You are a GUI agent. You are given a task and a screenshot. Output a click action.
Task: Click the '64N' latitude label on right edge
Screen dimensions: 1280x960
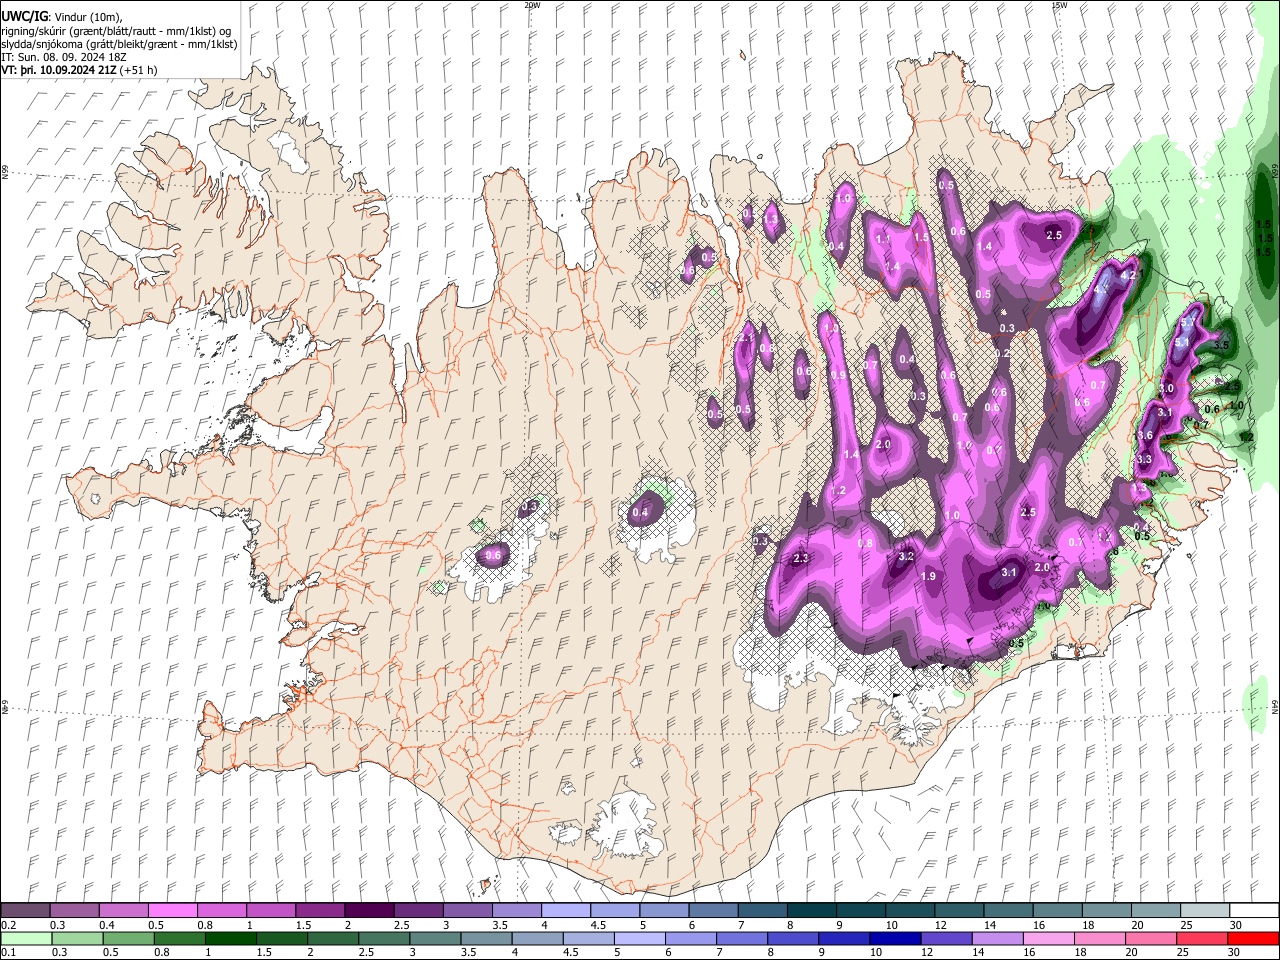click(x=1275, y=706)
